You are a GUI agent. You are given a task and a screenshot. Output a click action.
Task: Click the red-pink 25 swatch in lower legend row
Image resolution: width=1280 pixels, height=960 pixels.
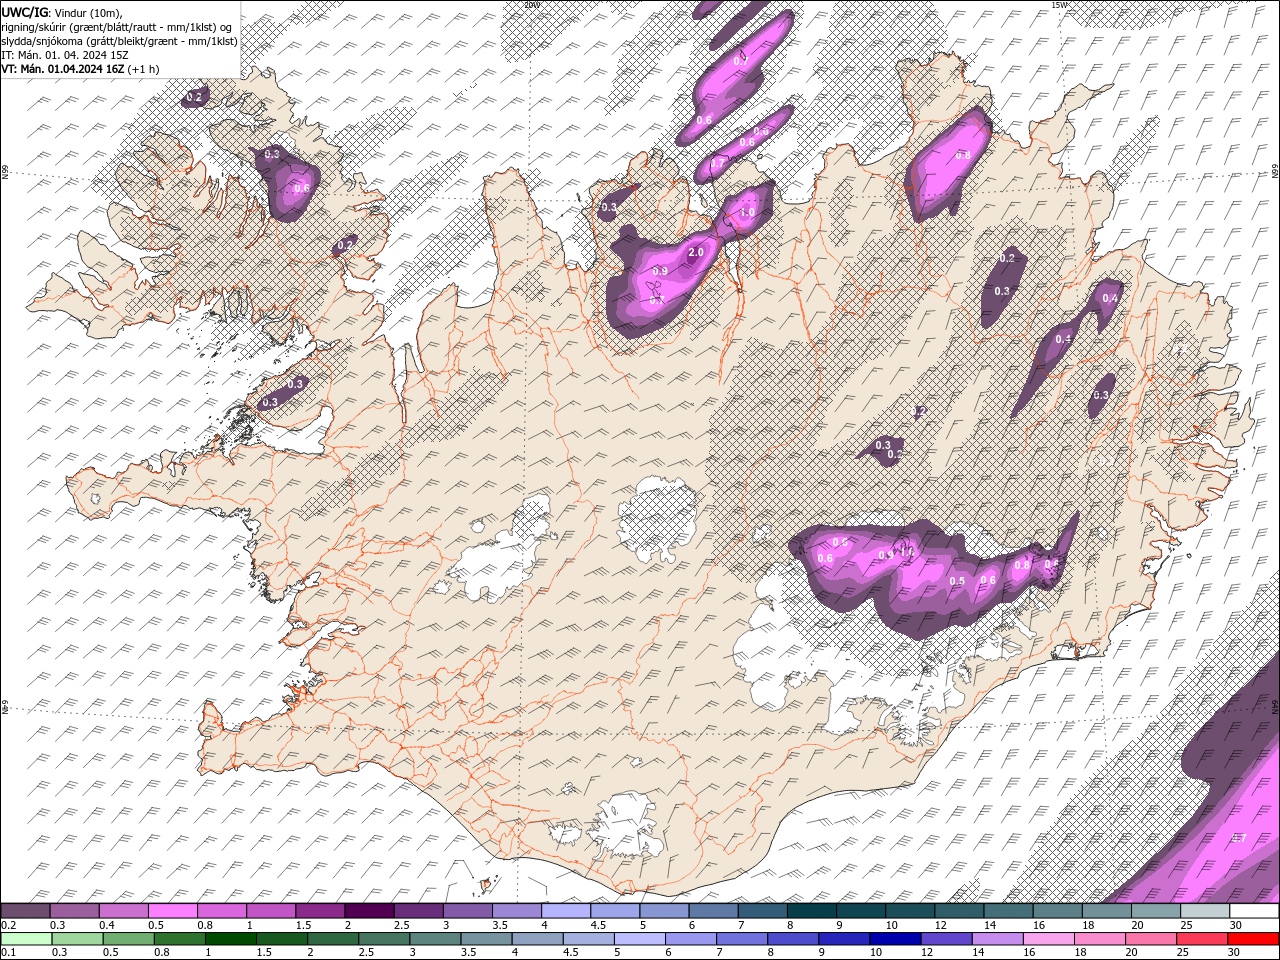[x=1201, y=939]
